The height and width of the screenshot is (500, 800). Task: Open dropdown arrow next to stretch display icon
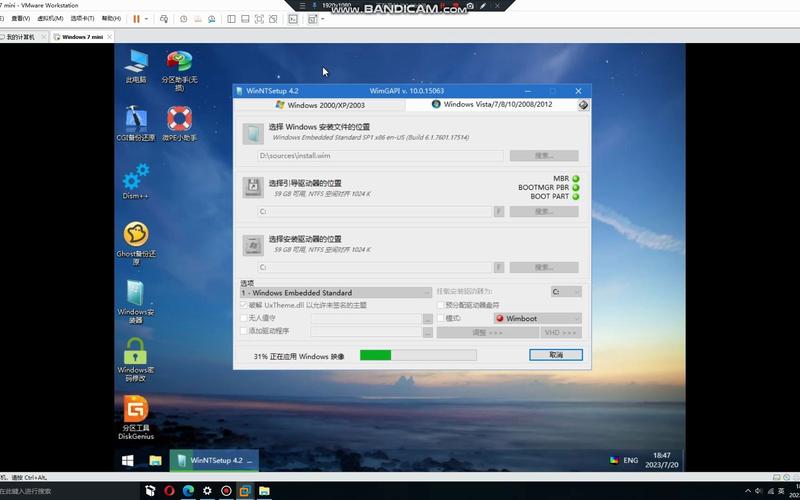pos(322,19)
